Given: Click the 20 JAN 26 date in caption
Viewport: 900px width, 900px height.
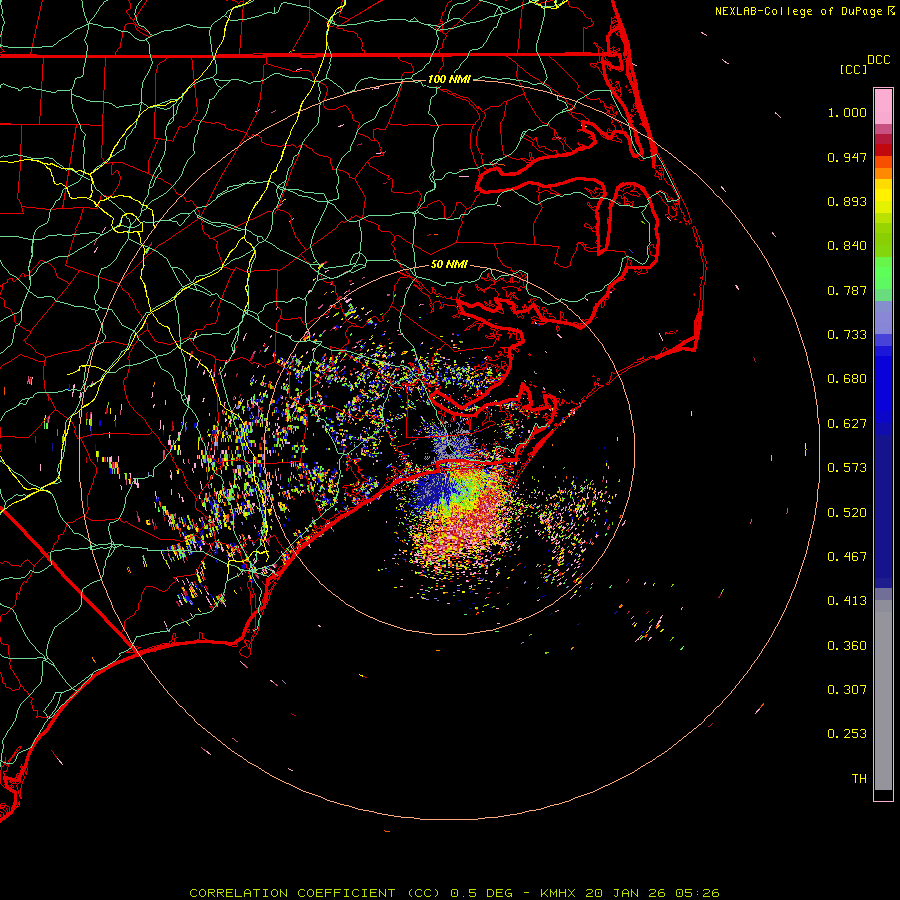Looking at the screenshot, I should click(x=625, y=893).
